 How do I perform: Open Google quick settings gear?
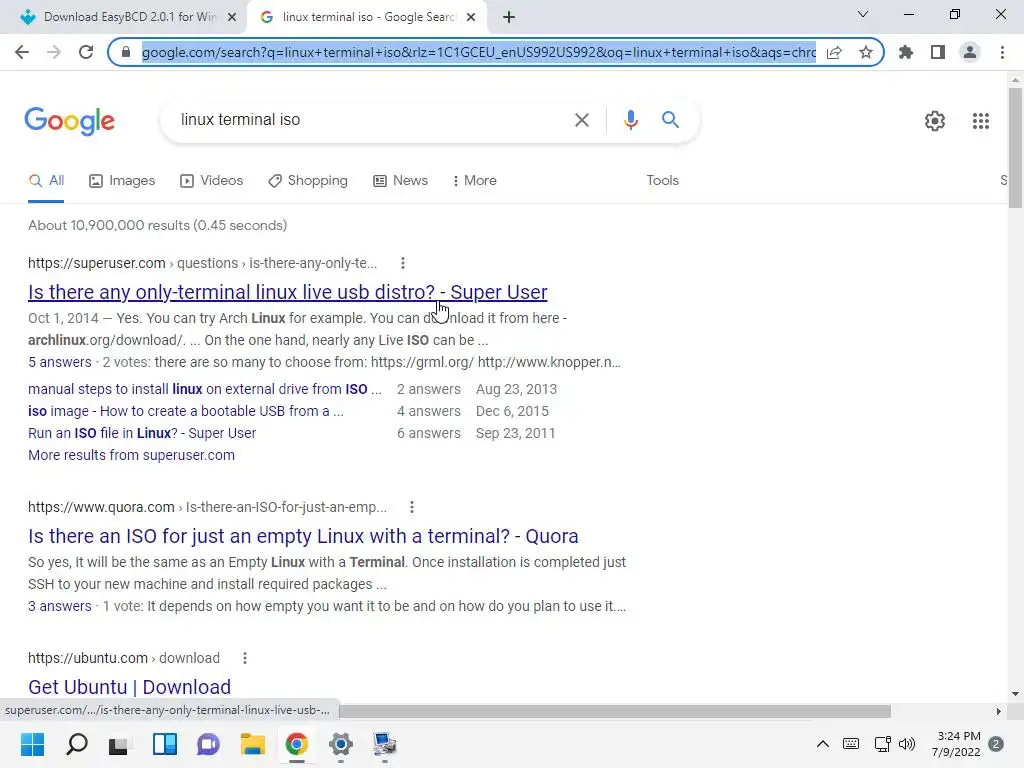click(x=935, y=121)
